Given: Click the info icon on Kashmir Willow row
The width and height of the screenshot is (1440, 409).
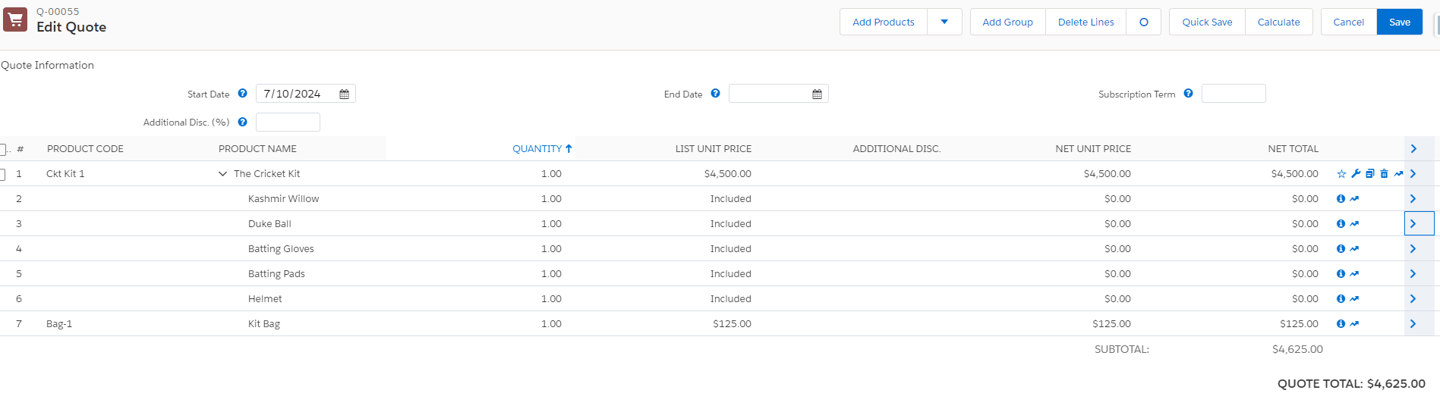Looking at the screenshot, I should click(1341, 199).
